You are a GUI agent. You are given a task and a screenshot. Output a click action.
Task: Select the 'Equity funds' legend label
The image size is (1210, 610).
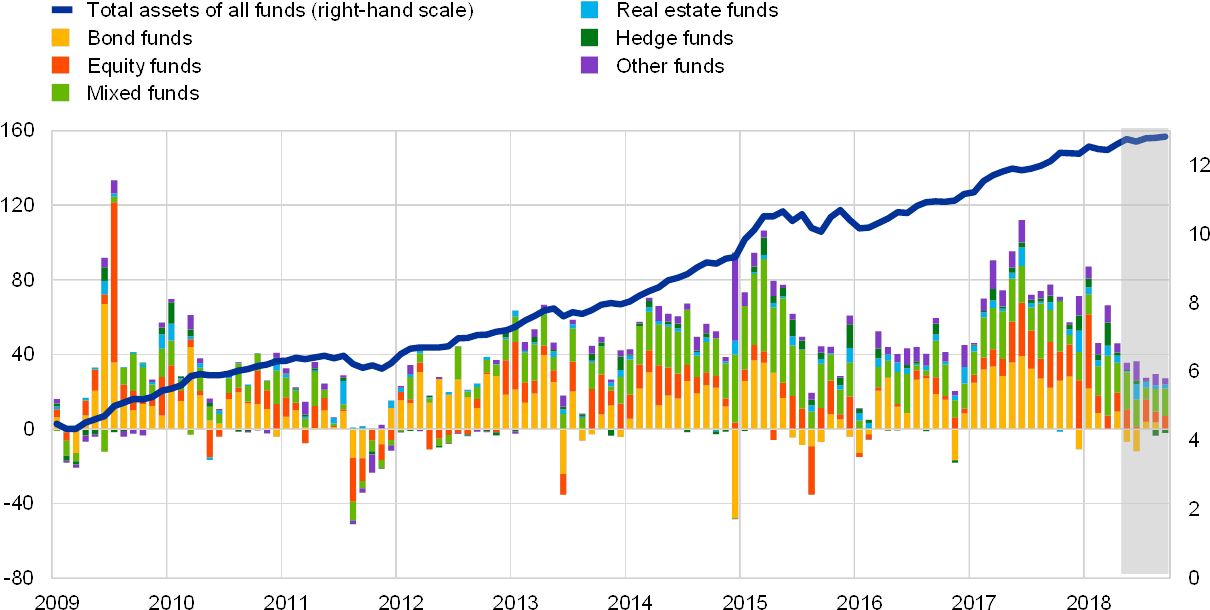[144, 67]
